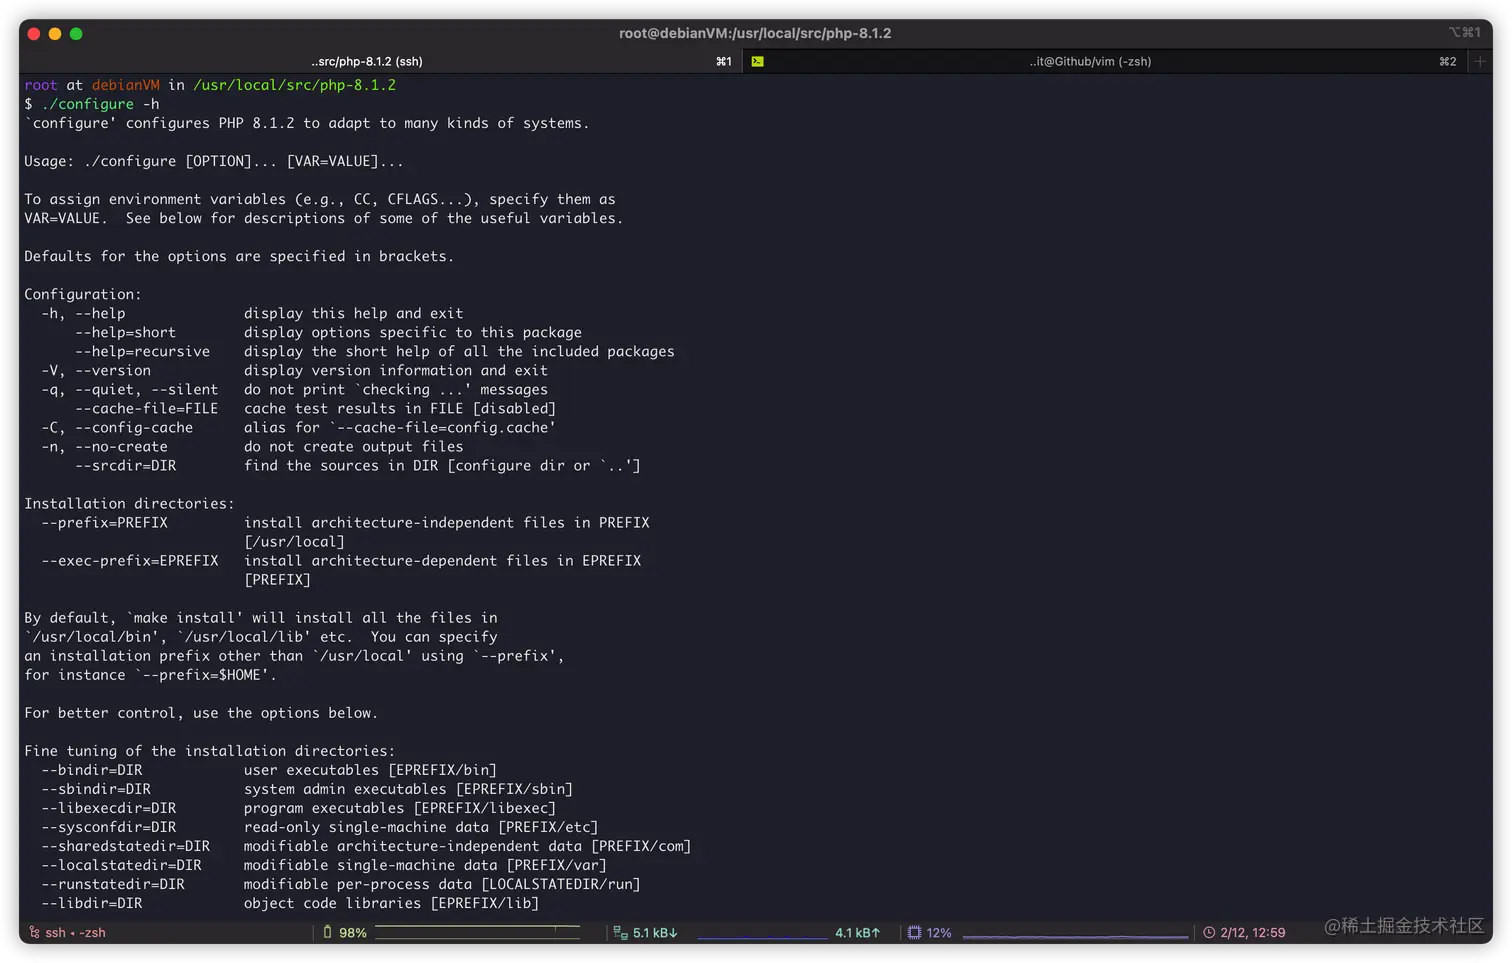Click the '--bindir=DIR' option

[92, 769]
